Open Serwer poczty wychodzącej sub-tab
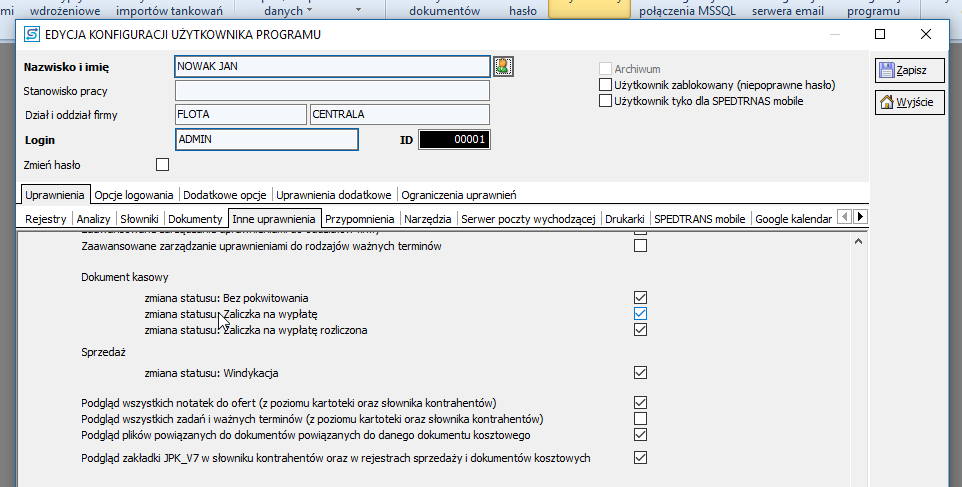This screenshot has height=487, width=962. (528, 219)
